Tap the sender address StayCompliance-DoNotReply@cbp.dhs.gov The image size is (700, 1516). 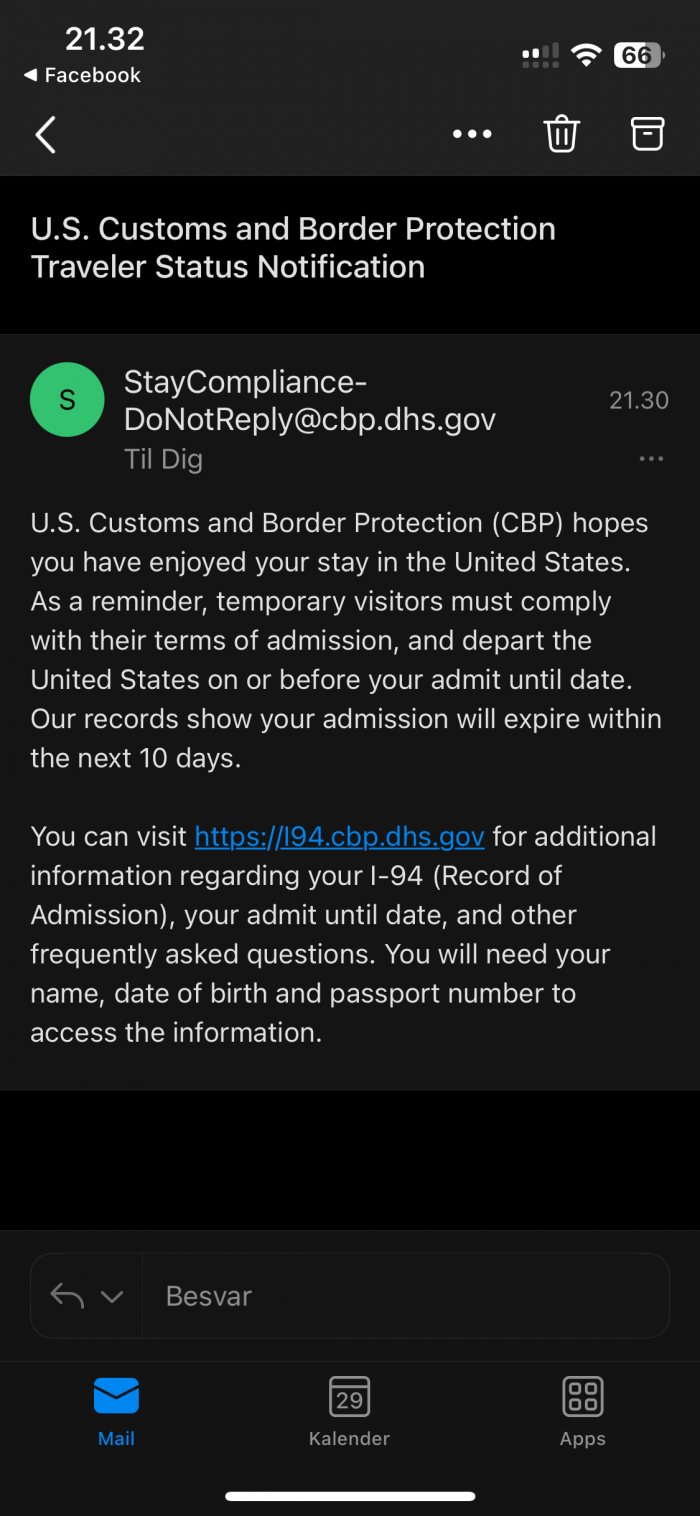click(x=310, y=400)
